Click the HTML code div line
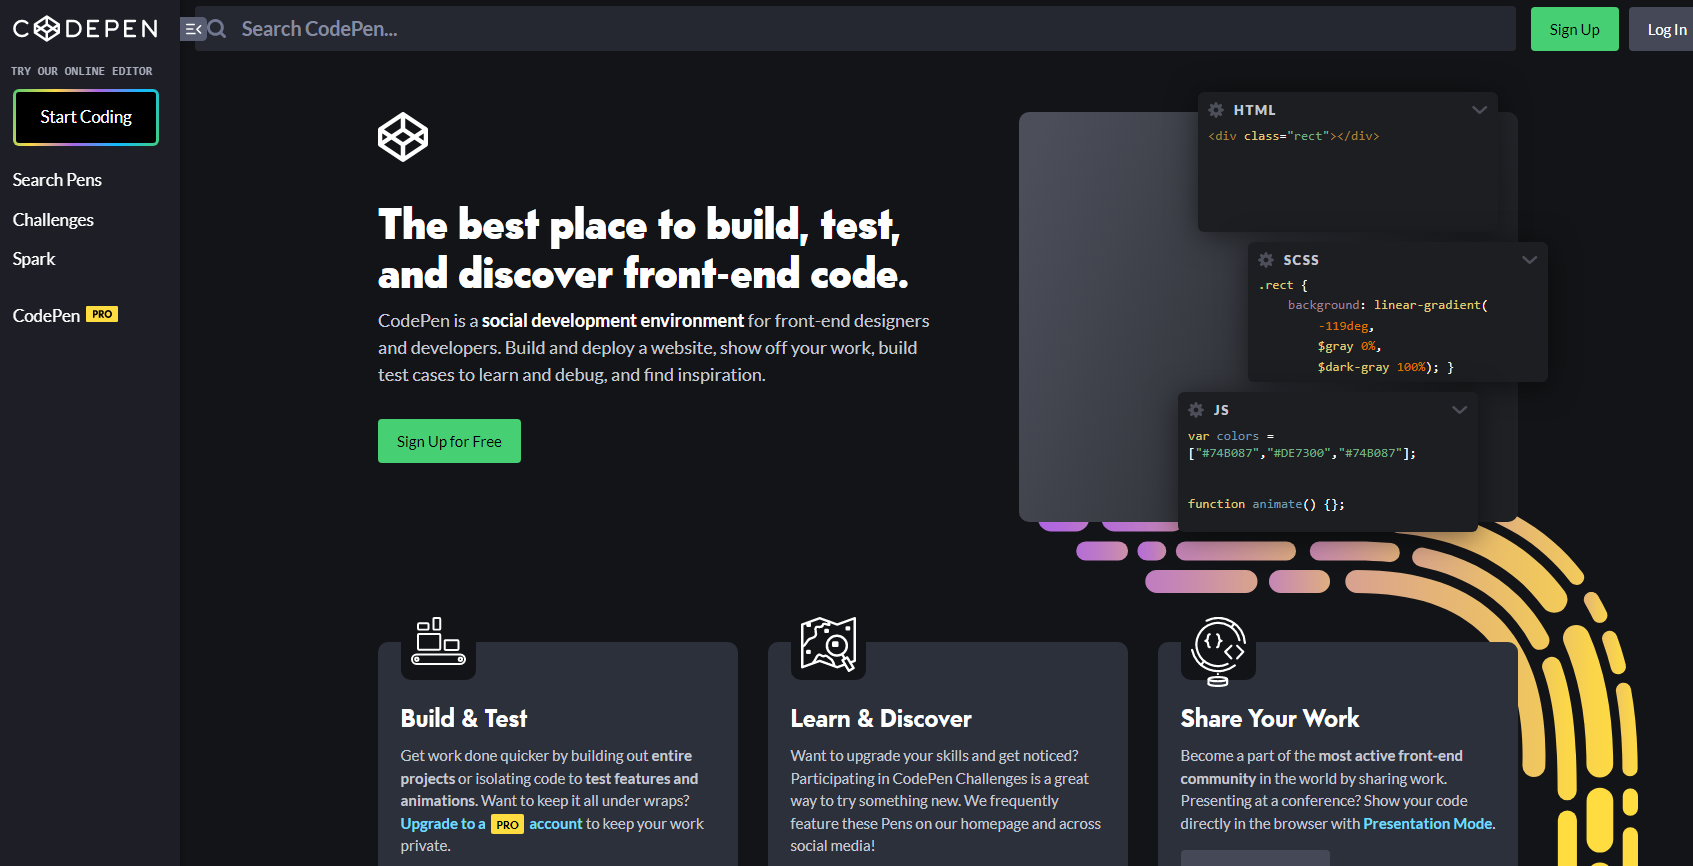 click(1293, 136)
